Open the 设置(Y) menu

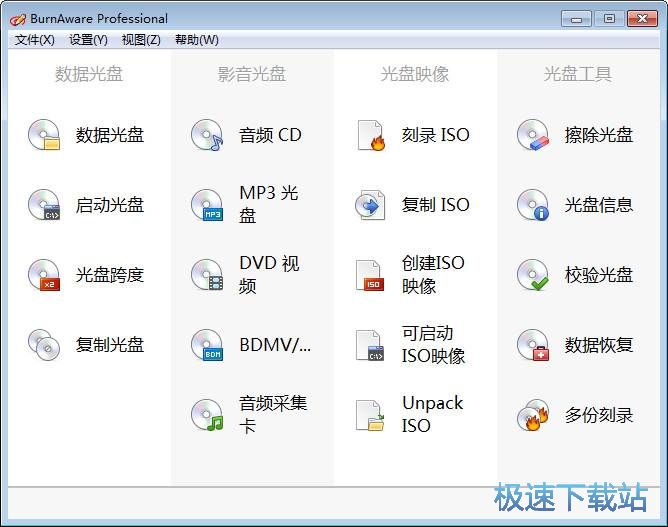[x=88, y=40]
